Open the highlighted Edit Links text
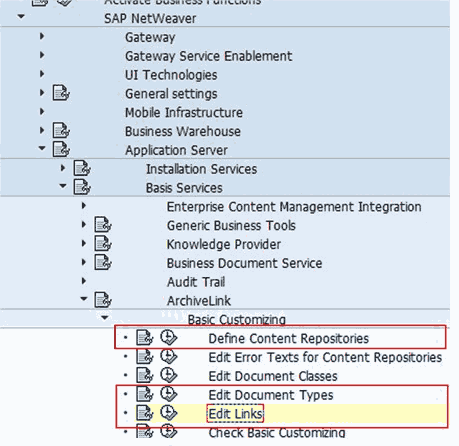This screenshot has height=446, width=459. [235, 414]
